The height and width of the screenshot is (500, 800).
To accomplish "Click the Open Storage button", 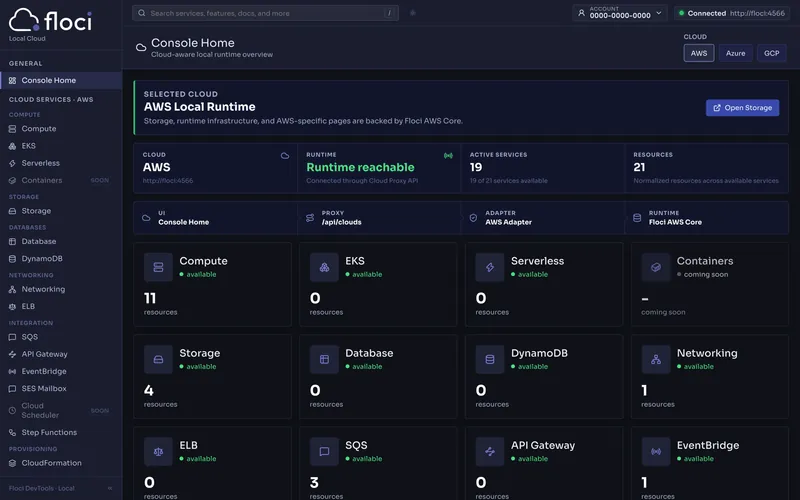I will click(x=742, y=108).
